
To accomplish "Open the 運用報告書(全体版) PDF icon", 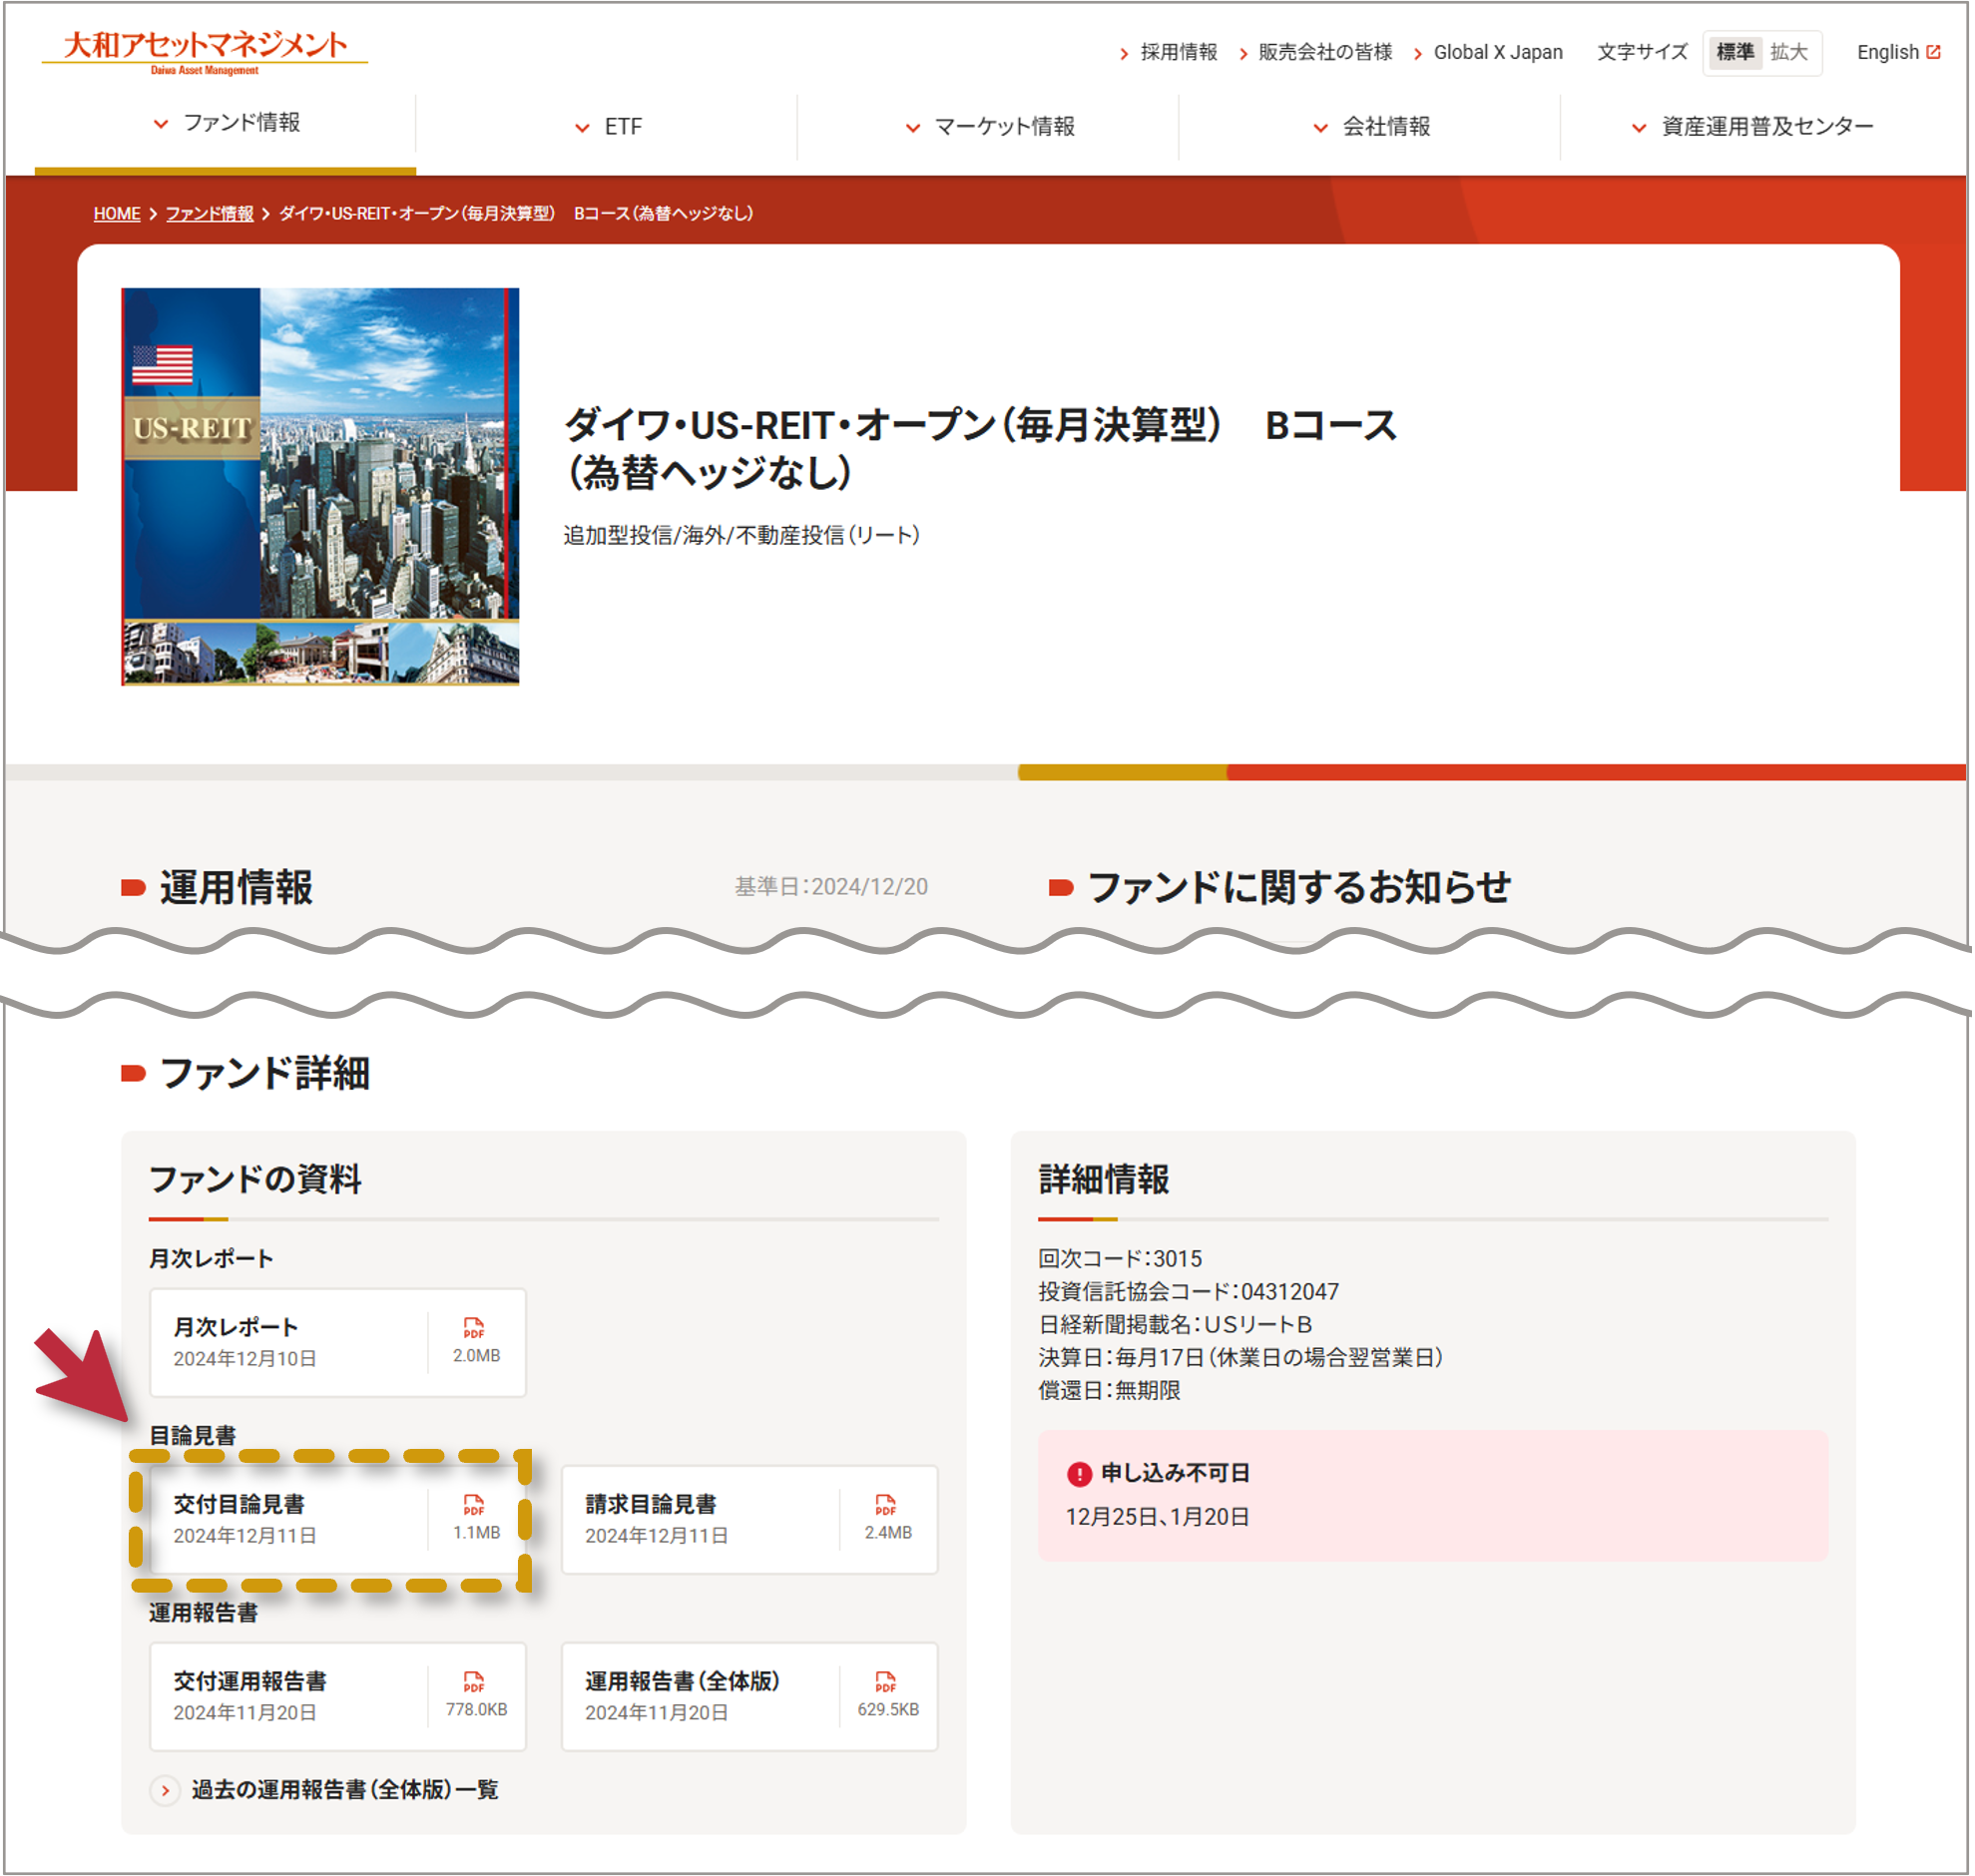I will coord(887,1683).
